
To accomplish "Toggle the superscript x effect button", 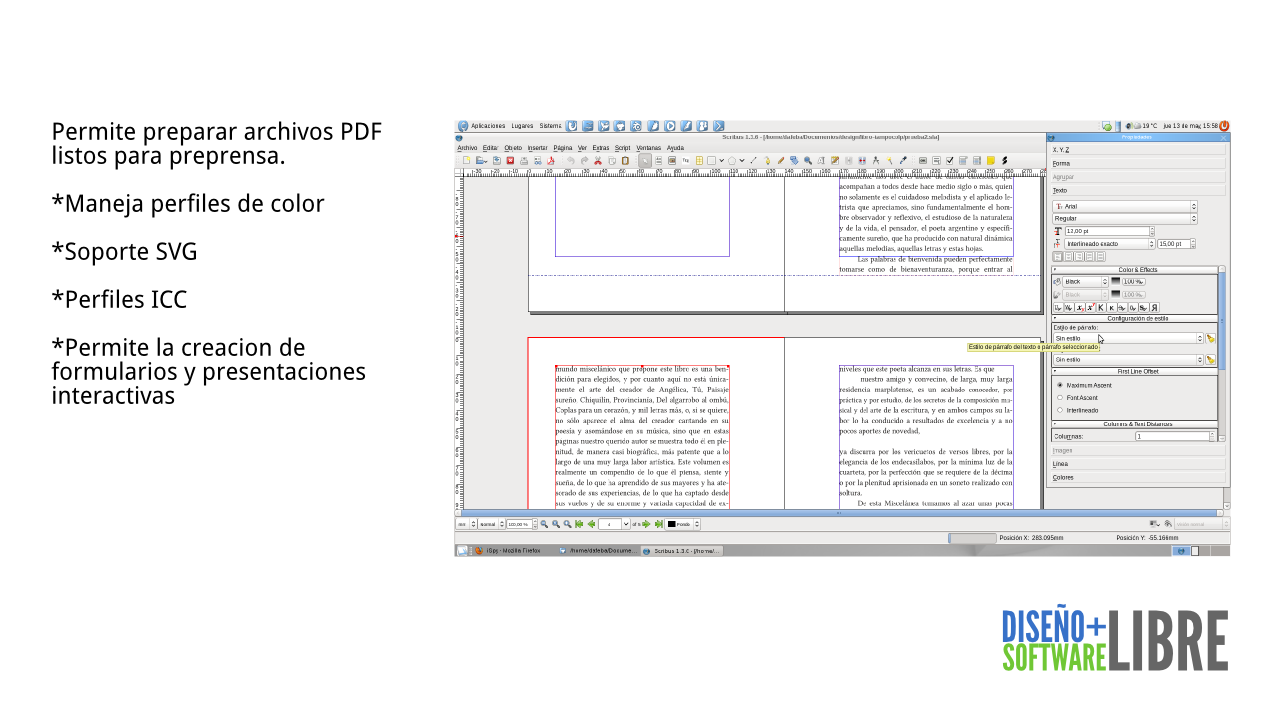I will [x=1091, y=308].
